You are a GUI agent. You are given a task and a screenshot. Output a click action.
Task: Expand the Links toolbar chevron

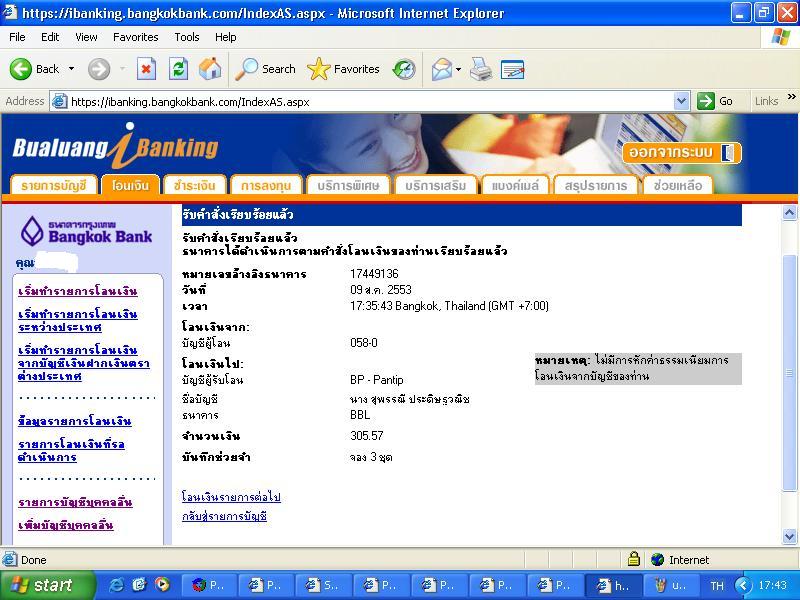coord(791,96)
